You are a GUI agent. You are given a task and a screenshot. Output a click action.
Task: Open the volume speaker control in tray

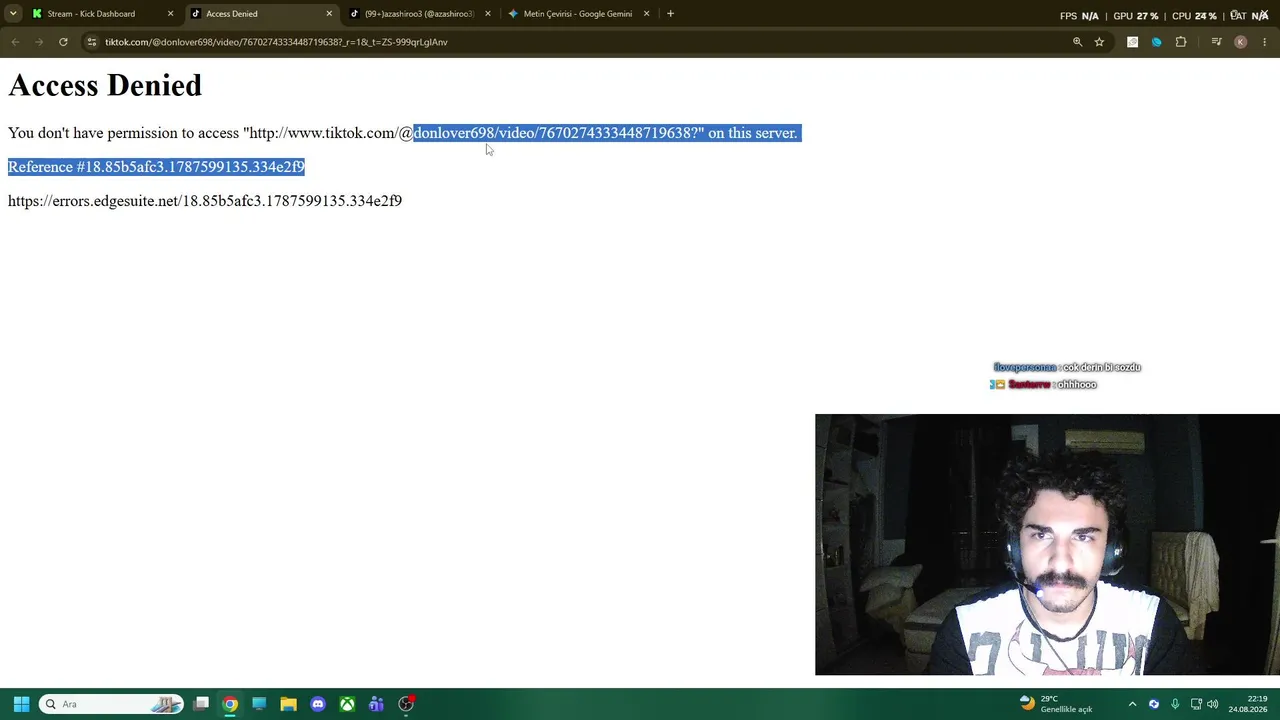click(1213, 704)
